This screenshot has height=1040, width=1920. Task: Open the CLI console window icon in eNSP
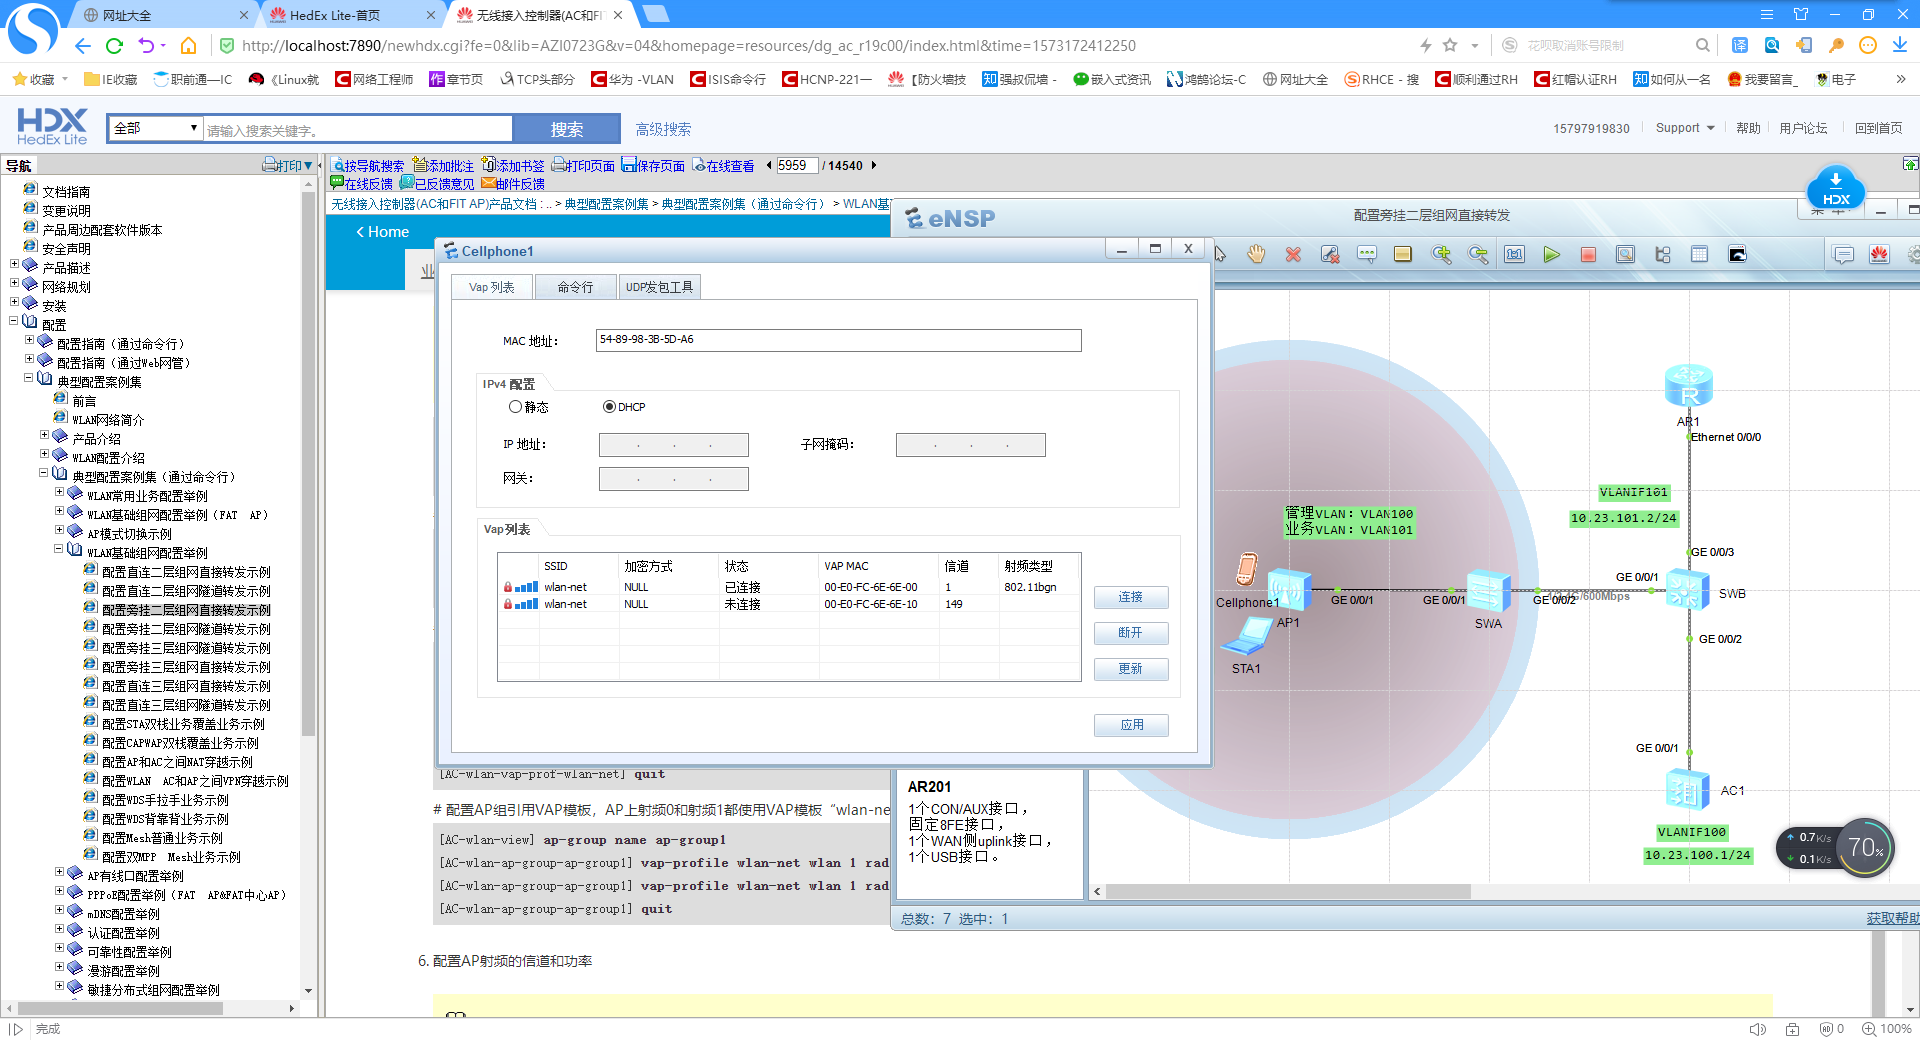point(1738,255)
